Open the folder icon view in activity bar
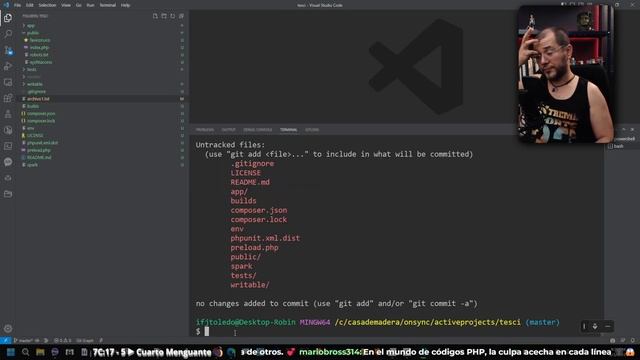Screen dimensions: 640x360 (x=8, y=194)
